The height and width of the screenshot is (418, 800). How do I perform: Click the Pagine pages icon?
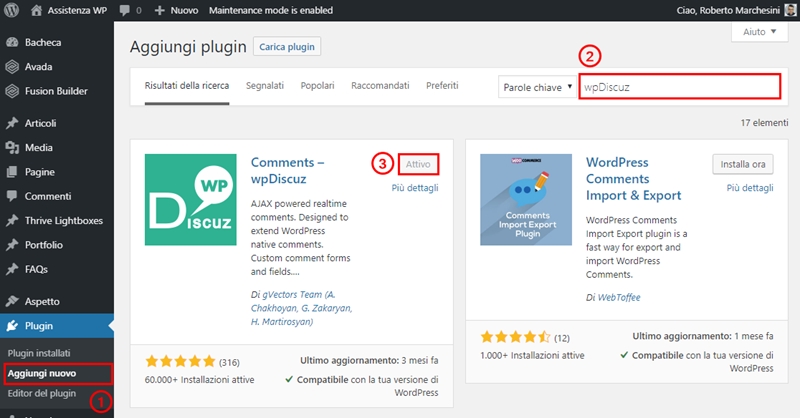(12, 172)
